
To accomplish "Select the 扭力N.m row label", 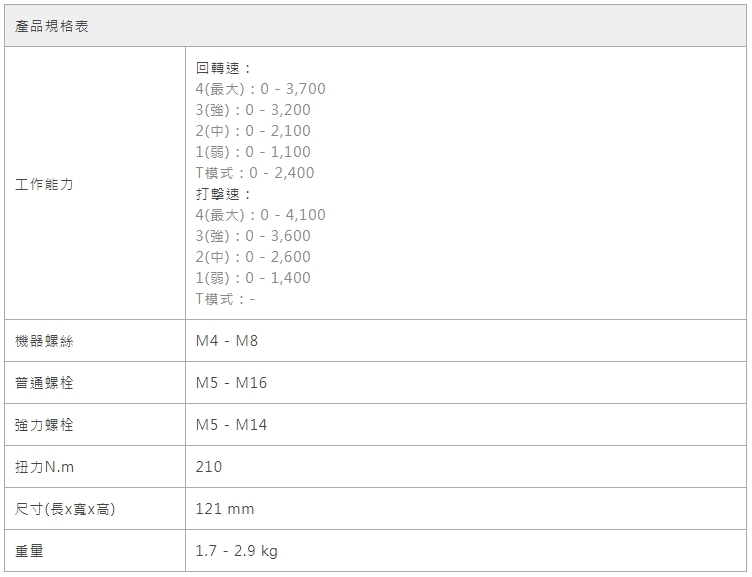I will click(x=45, y=467).
